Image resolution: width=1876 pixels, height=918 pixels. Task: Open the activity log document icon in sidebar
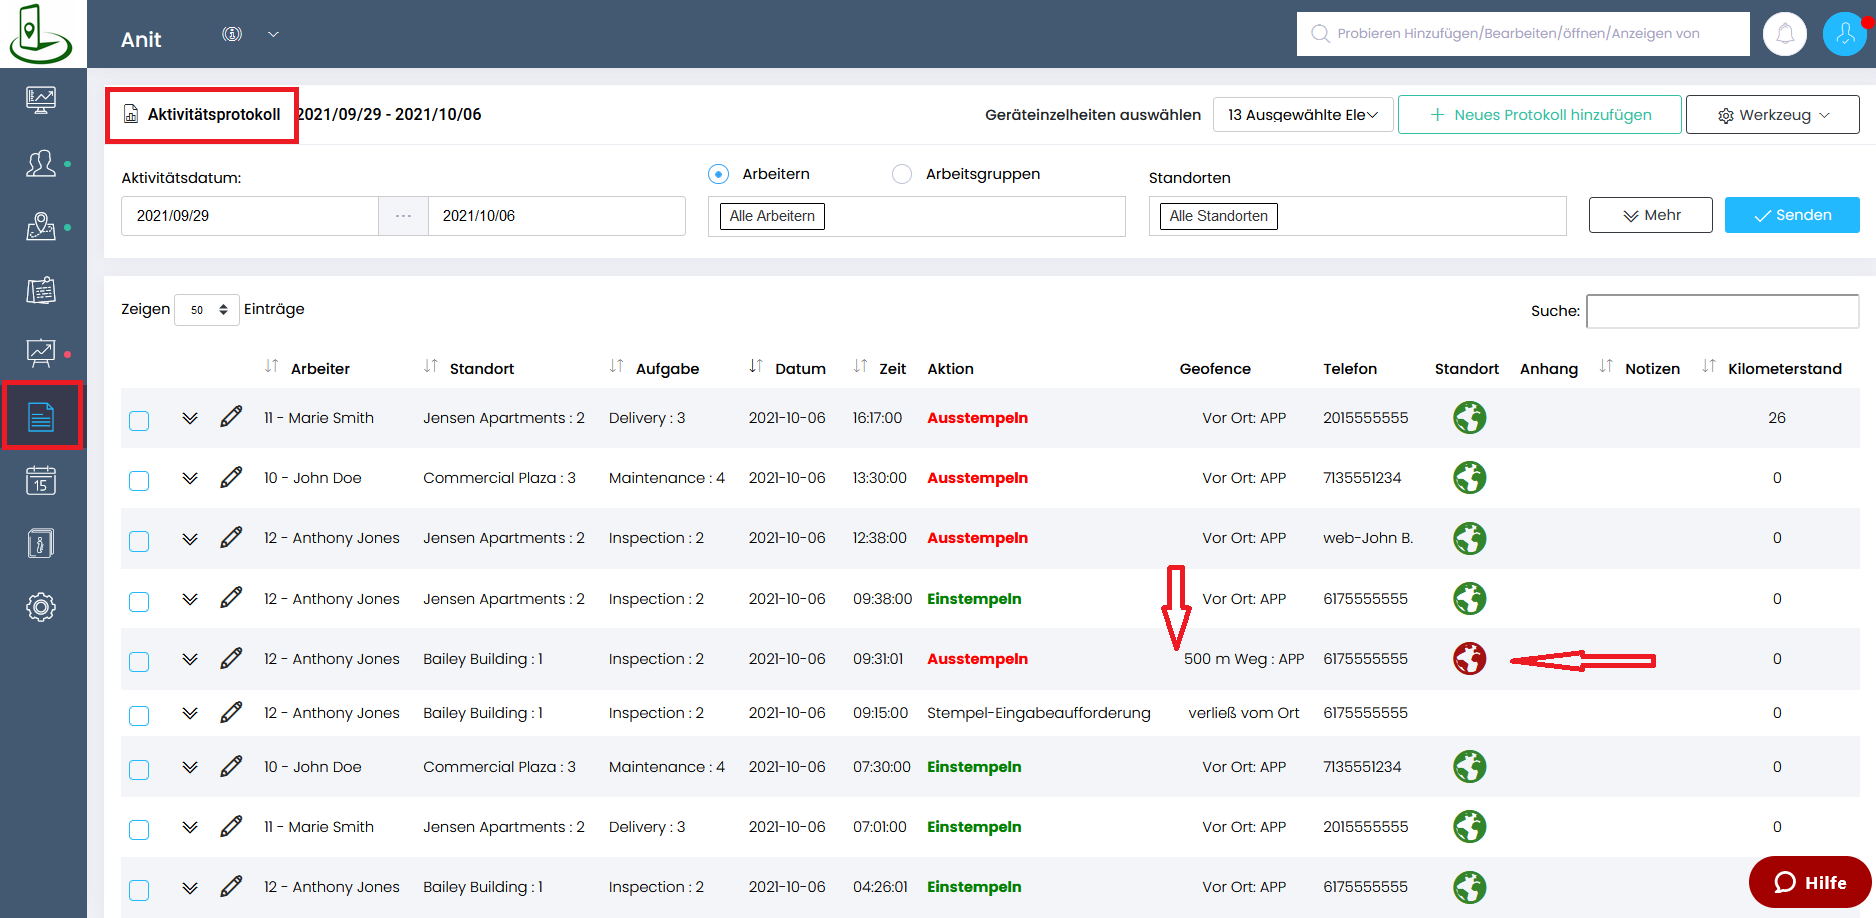tap(41, 416)
